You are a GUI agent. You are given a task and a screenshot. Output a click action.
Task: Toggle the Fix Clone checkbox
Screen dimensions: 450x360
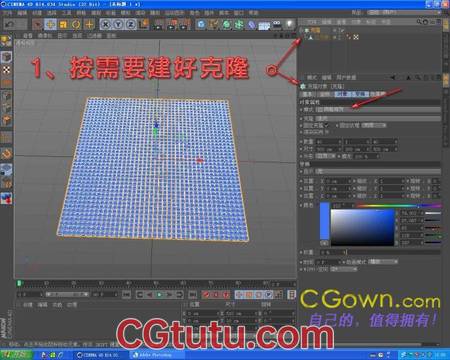tap(327, 125)
